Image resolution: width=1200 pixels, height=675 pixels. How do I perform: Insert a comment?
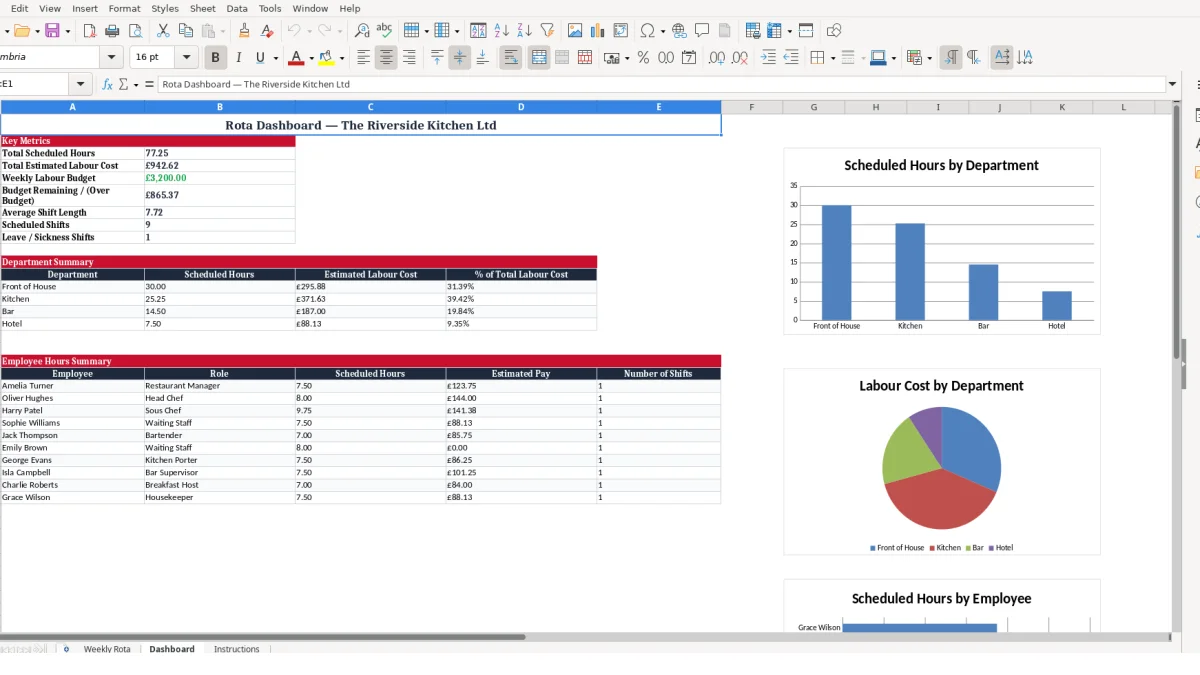coord(702,31)
